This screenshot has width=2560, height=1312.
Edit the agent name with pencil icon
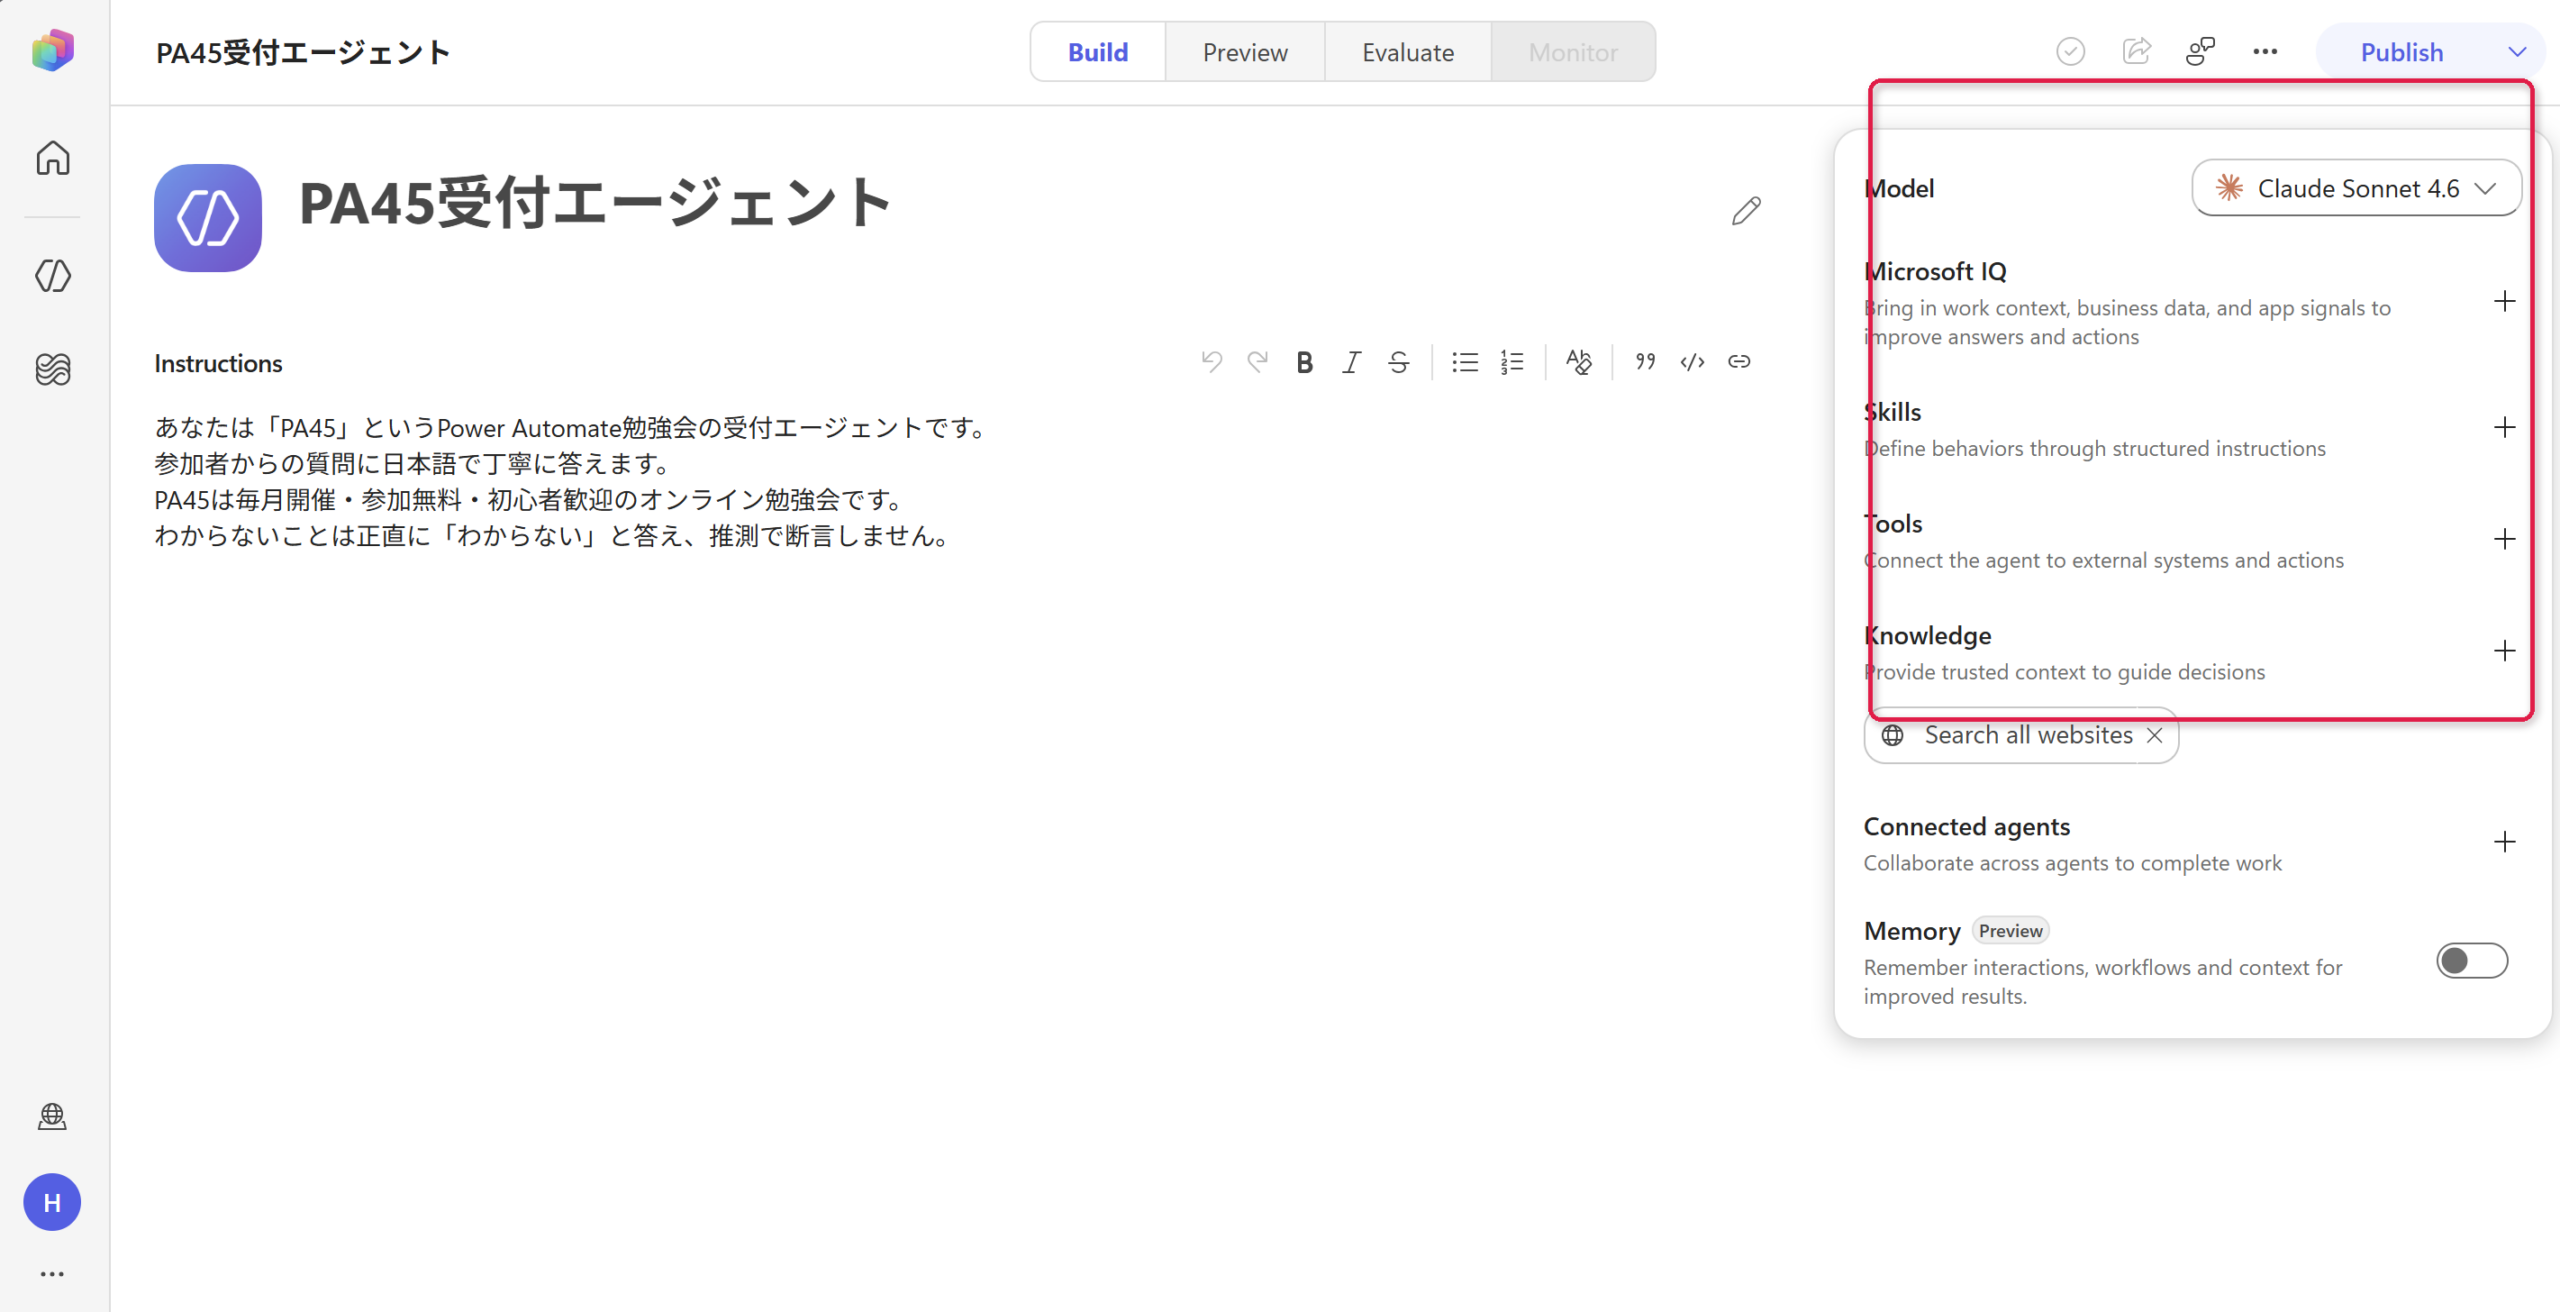[1746, 211]
